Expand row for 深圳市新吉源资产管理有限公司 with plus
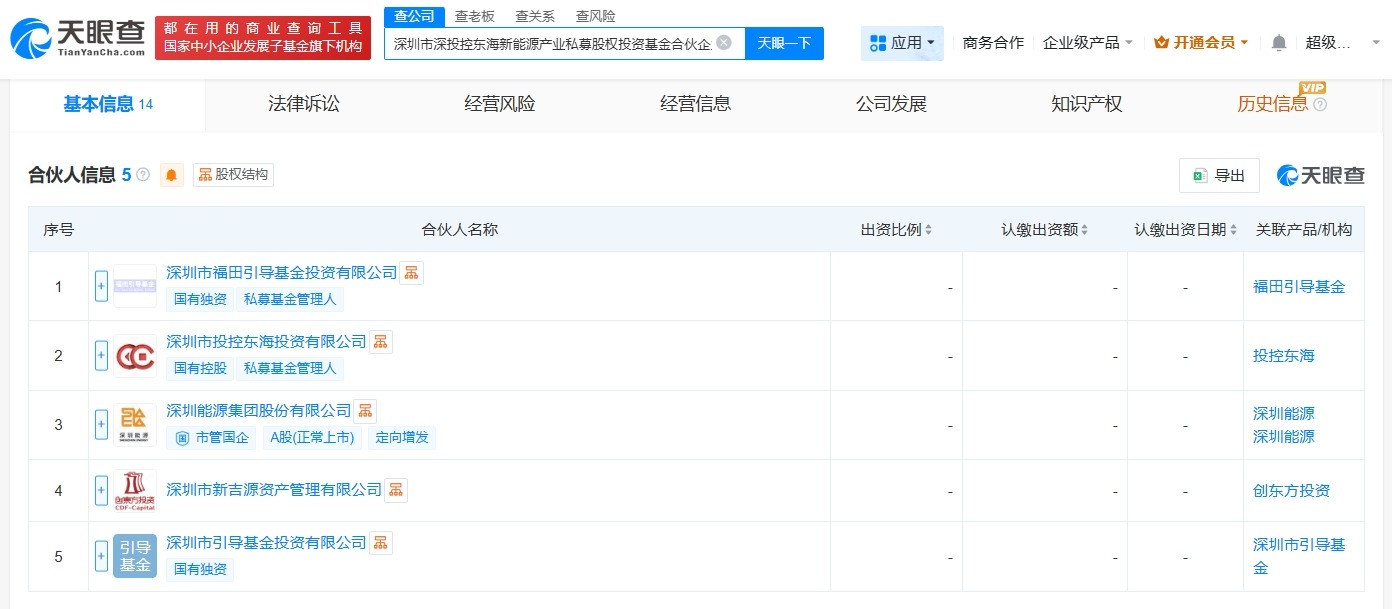The width and height of the screenshot is (1392, 609). pos(101,490)
